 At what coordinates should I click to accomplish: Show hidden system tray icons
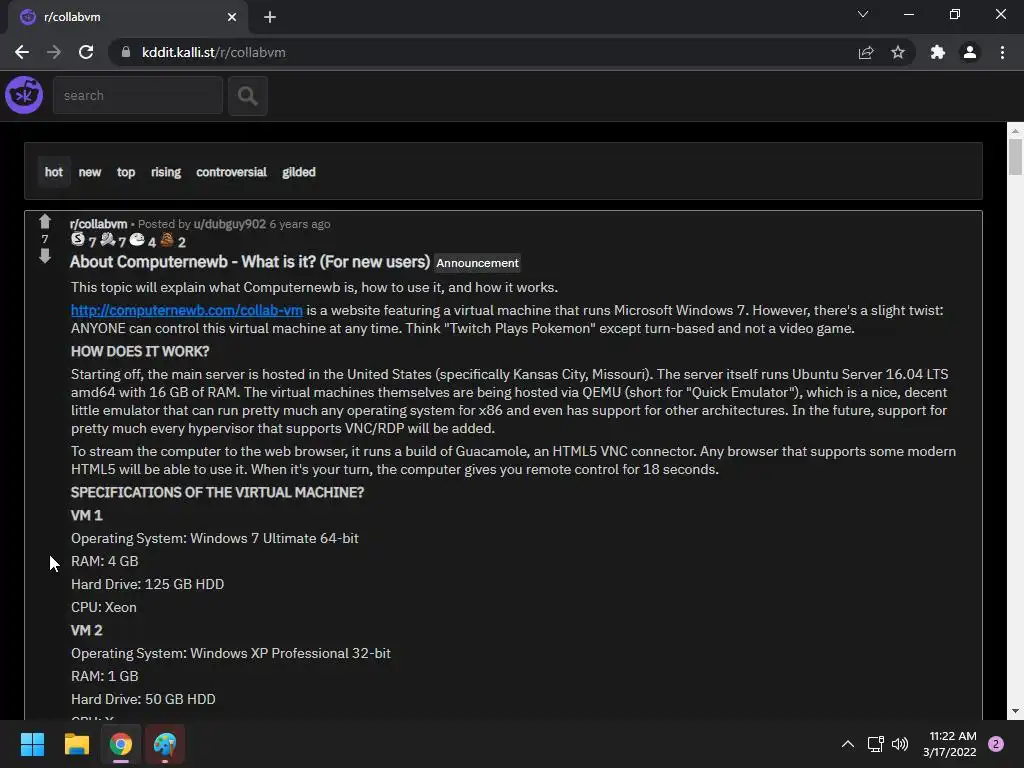pos(848,744)
